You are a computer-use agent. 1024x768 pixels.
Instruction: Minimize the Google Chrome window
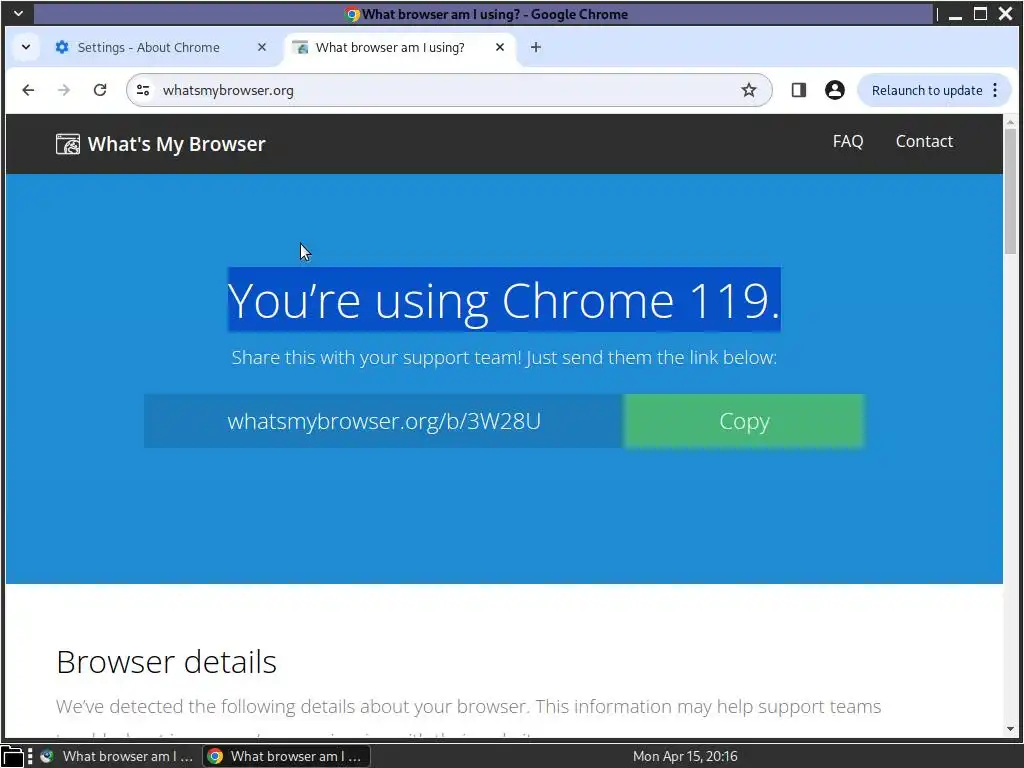click(955, 14)
